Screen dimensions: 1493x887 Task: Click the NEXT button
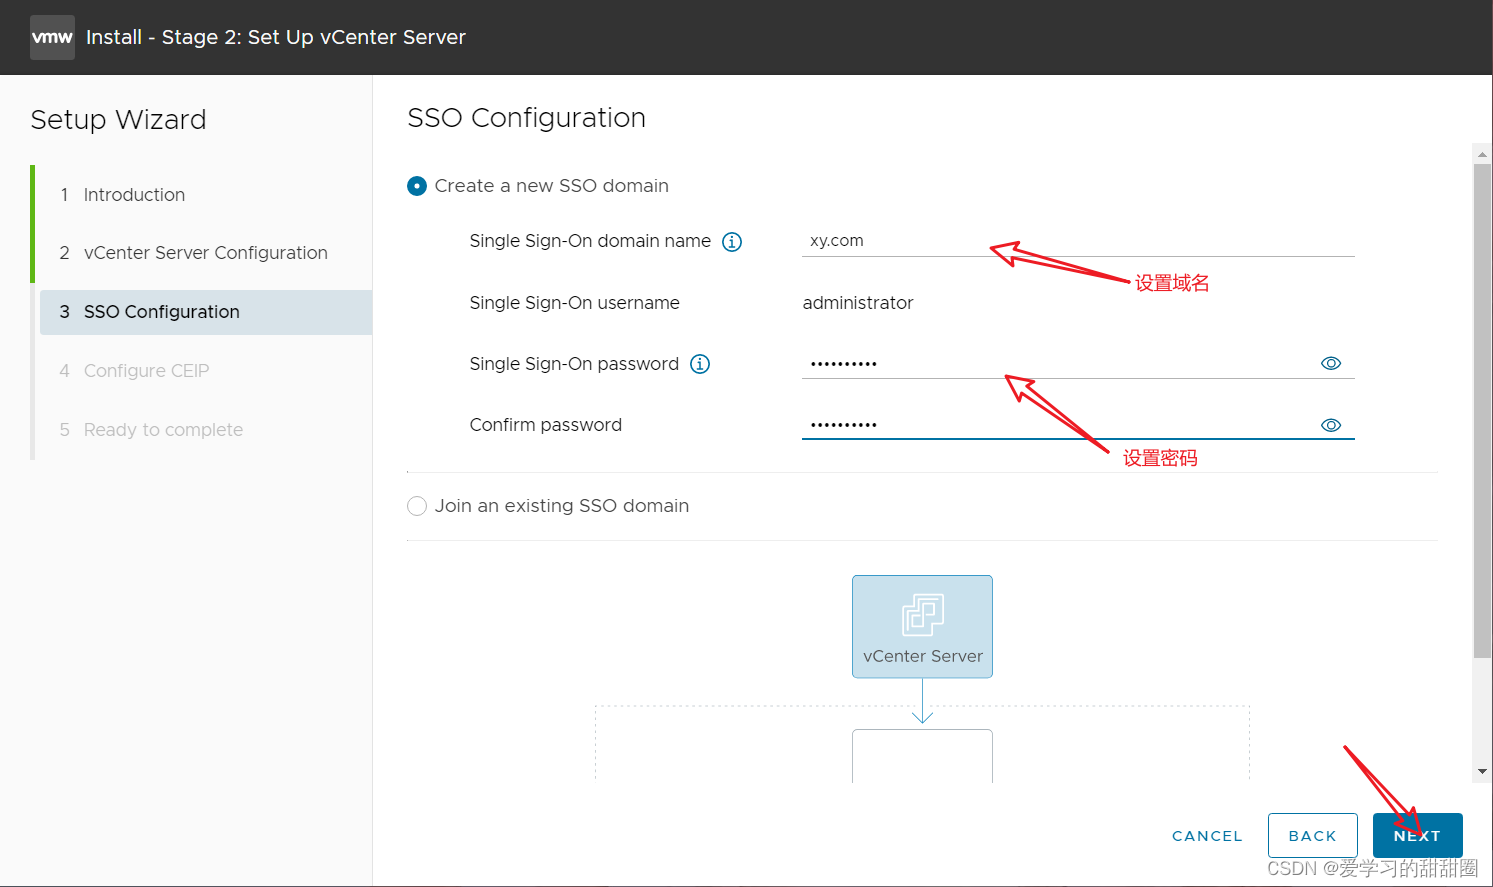click(1417, 836)
